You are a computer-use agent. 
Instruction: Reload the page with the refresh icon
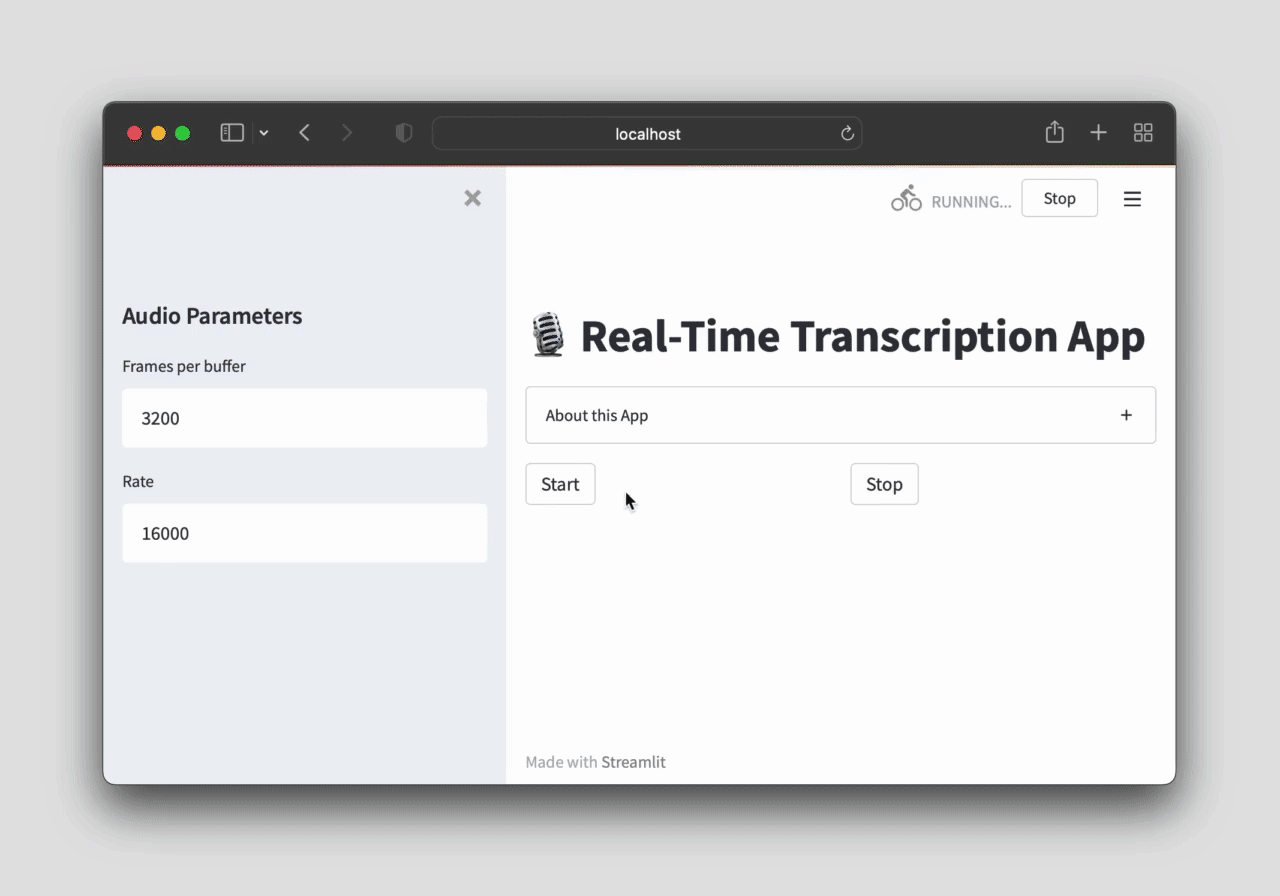(x=847, y=133)
